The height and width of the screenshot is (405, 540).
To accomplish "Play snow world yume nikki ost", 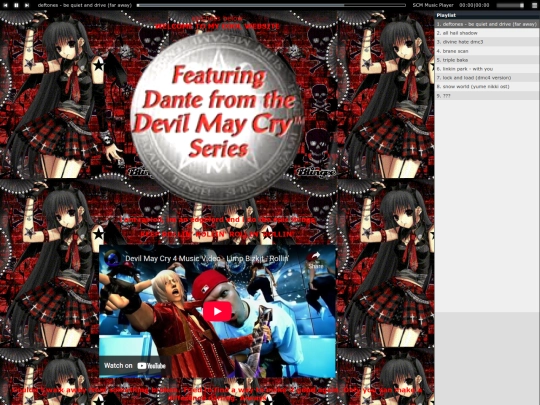I will (487, 87).
